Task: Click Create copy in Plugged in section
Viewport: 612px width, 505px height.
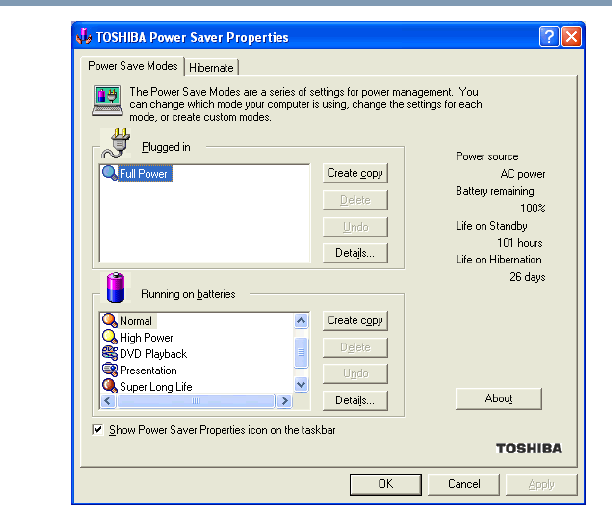Action: [355, 173]
